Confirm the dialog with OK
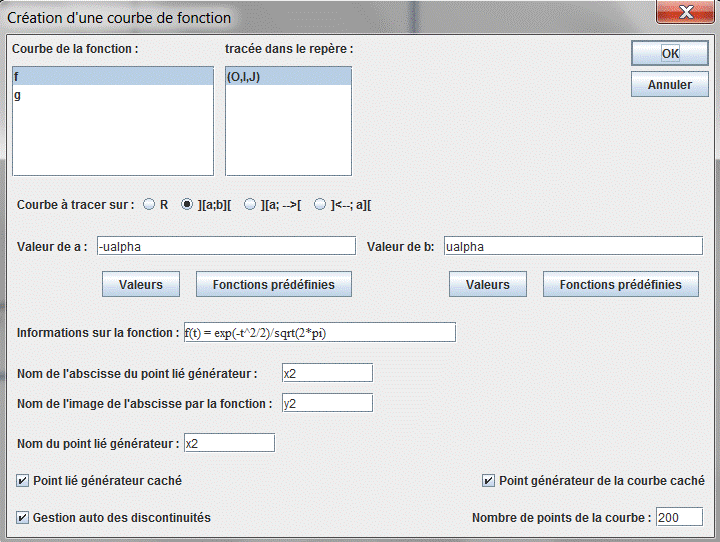 [x=669, y=53]
